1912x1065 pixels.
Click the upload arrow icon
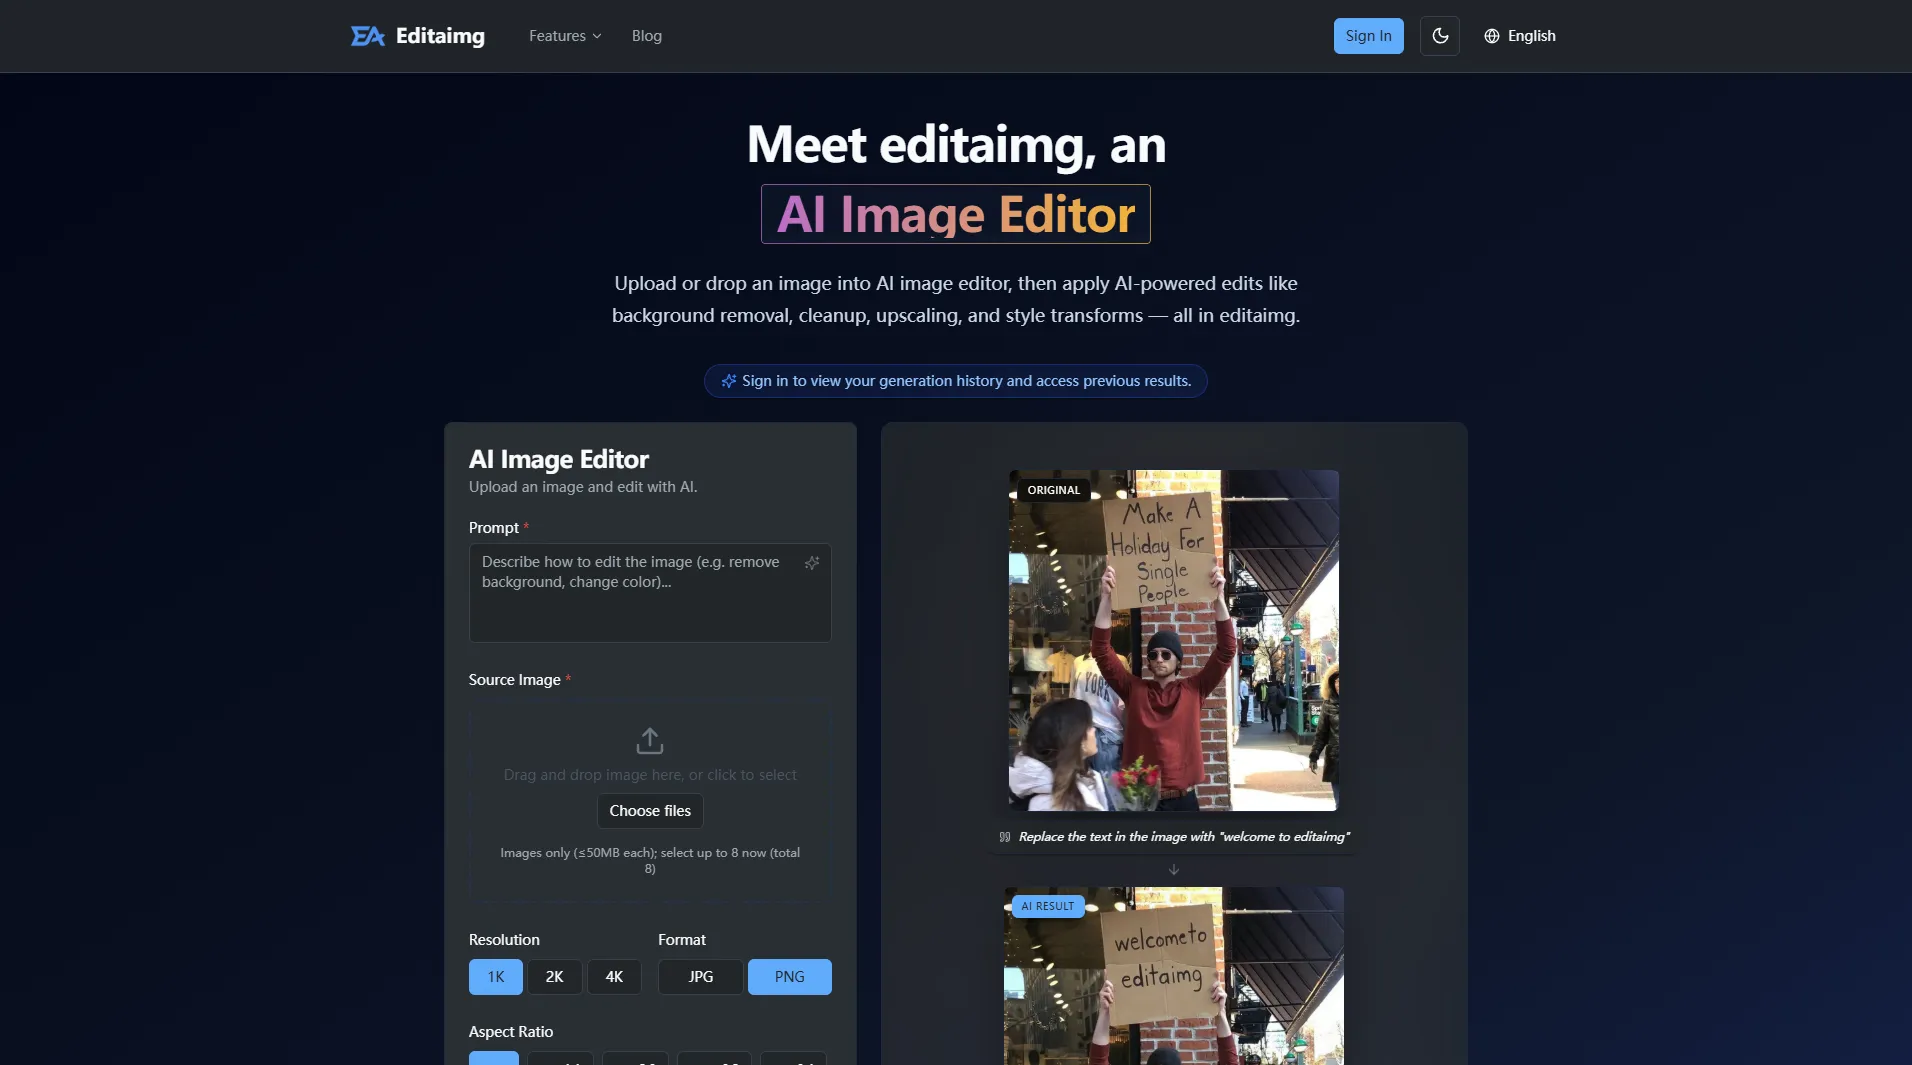[650, 740]
